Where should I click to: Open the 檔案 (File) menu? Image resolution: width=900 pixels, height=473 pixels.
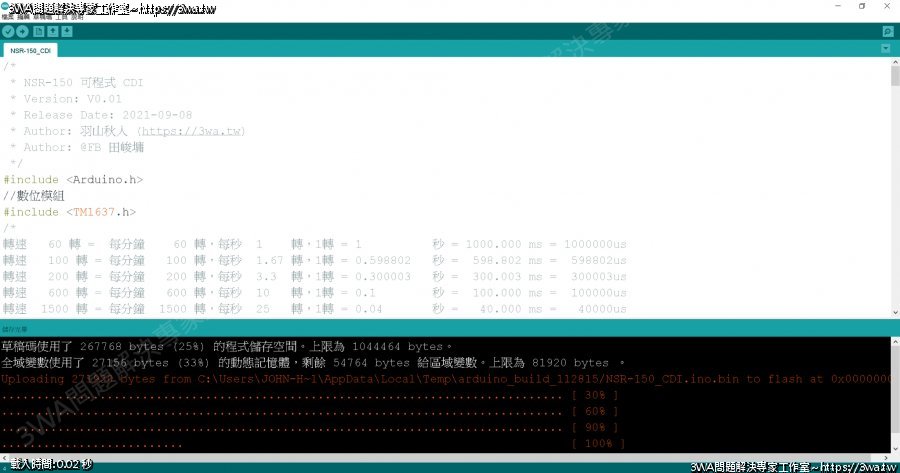[7, 18]
